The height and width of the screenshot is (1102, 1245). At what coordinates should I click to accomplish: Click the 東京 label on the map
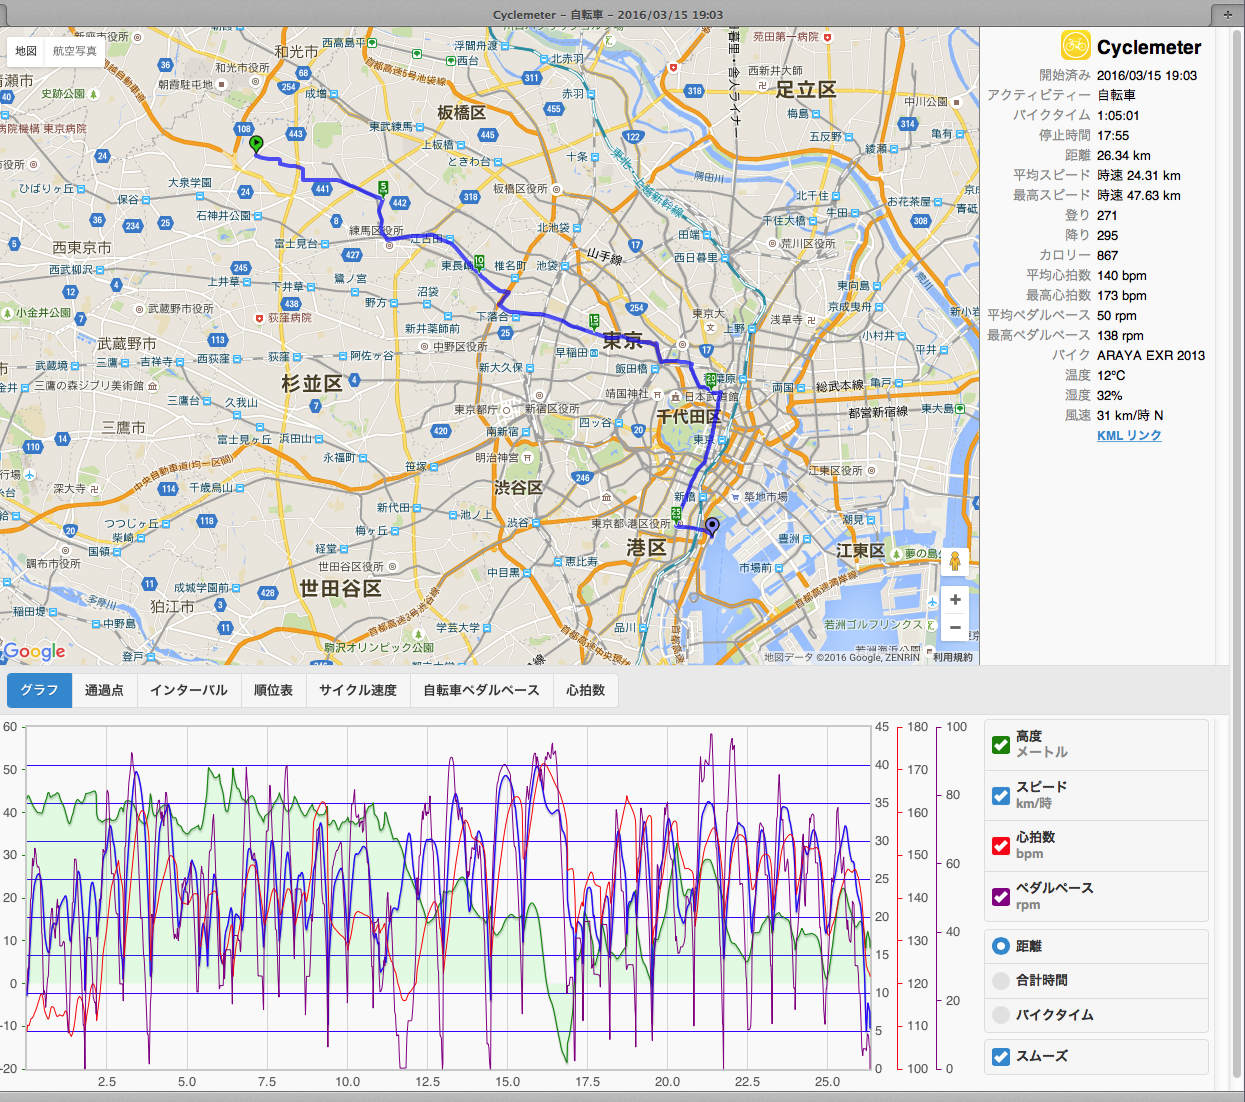click(x=622, y=341)
